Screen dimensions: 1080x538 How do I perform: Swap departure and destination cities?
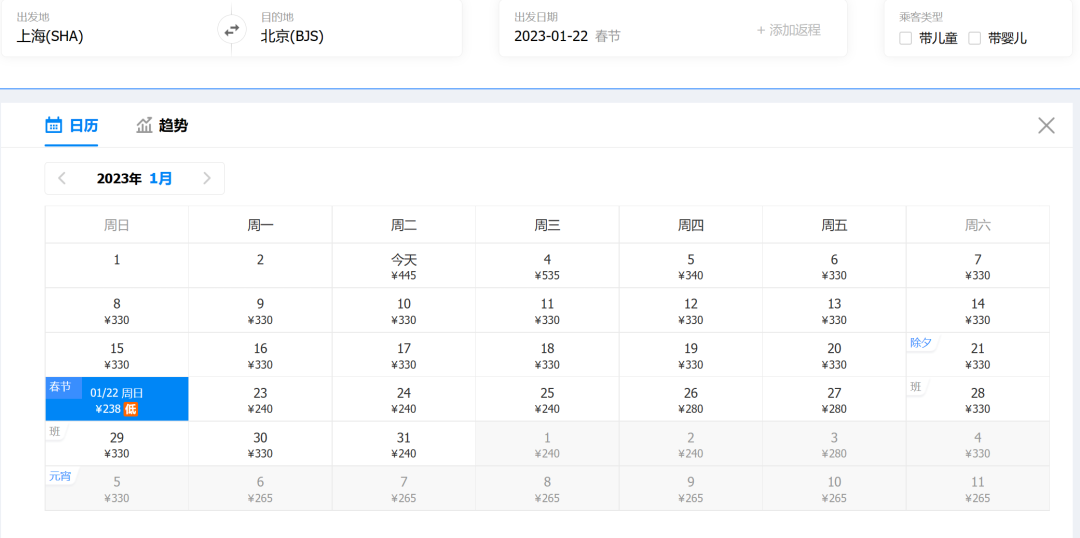[x=231, y=30]
